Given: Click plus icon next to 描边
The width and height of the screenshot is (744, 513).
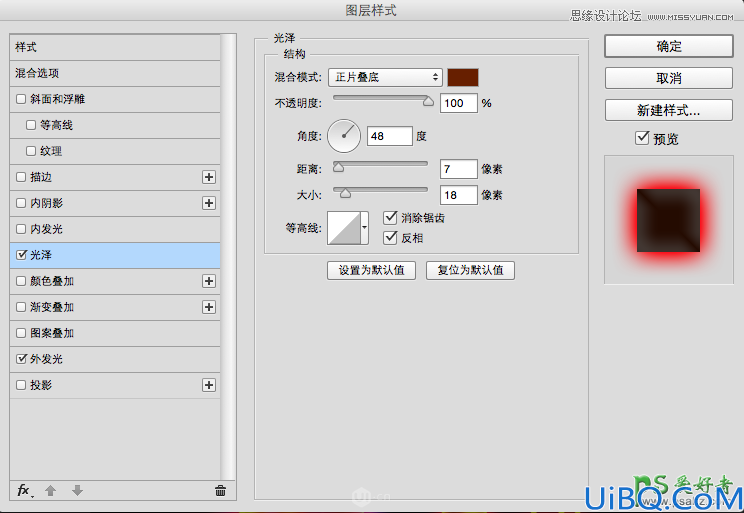Looking at the screenshot, I should click(209, 177).
